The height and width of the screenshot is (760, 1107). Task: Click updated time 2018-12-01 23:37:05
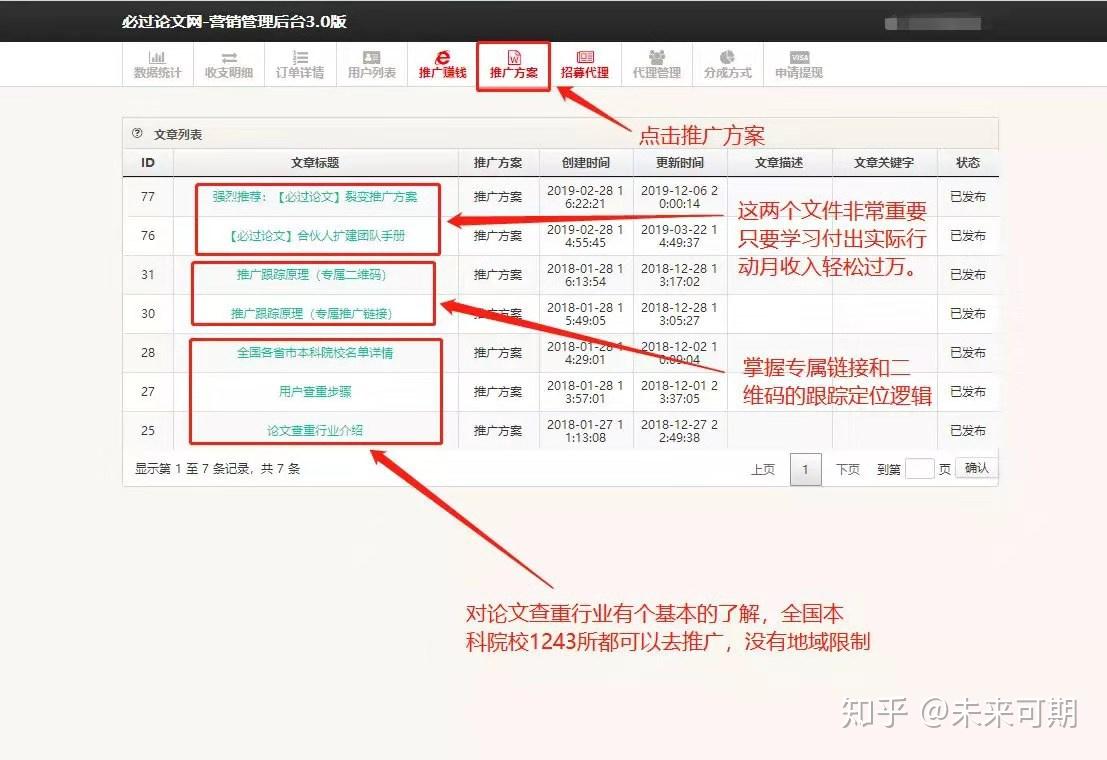pos(679,391)
